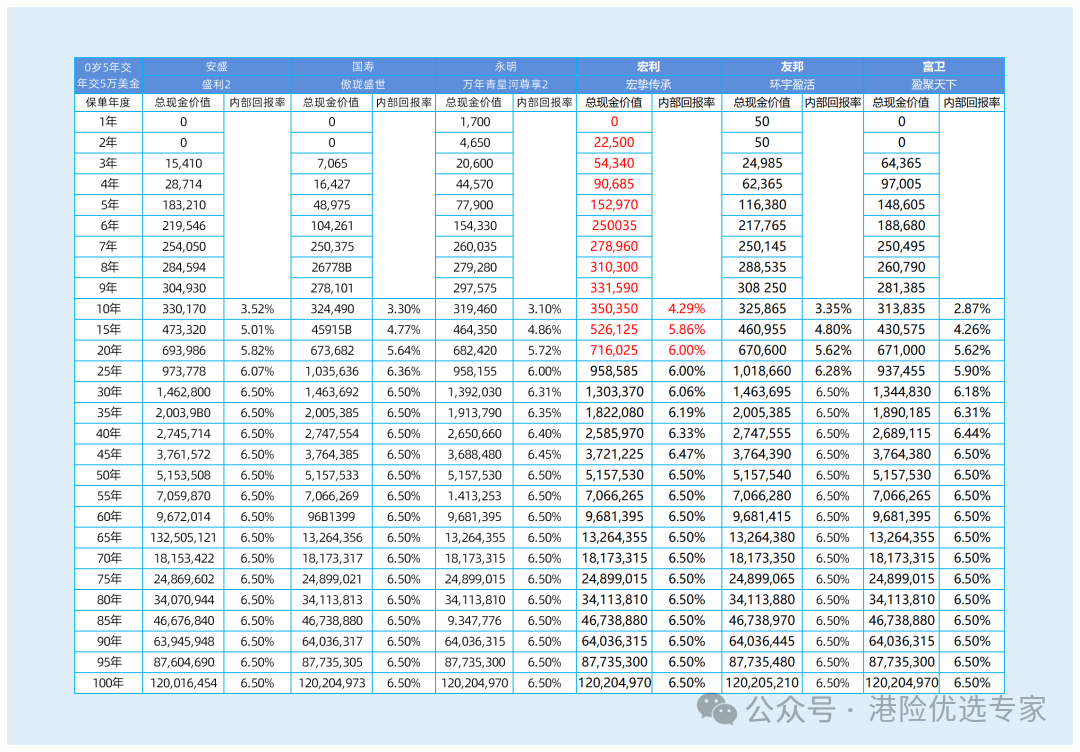The height and width of the screenshot is (752, 1080).
Task: Click the product name '环宇盈活'
Action: coord(792,85)
